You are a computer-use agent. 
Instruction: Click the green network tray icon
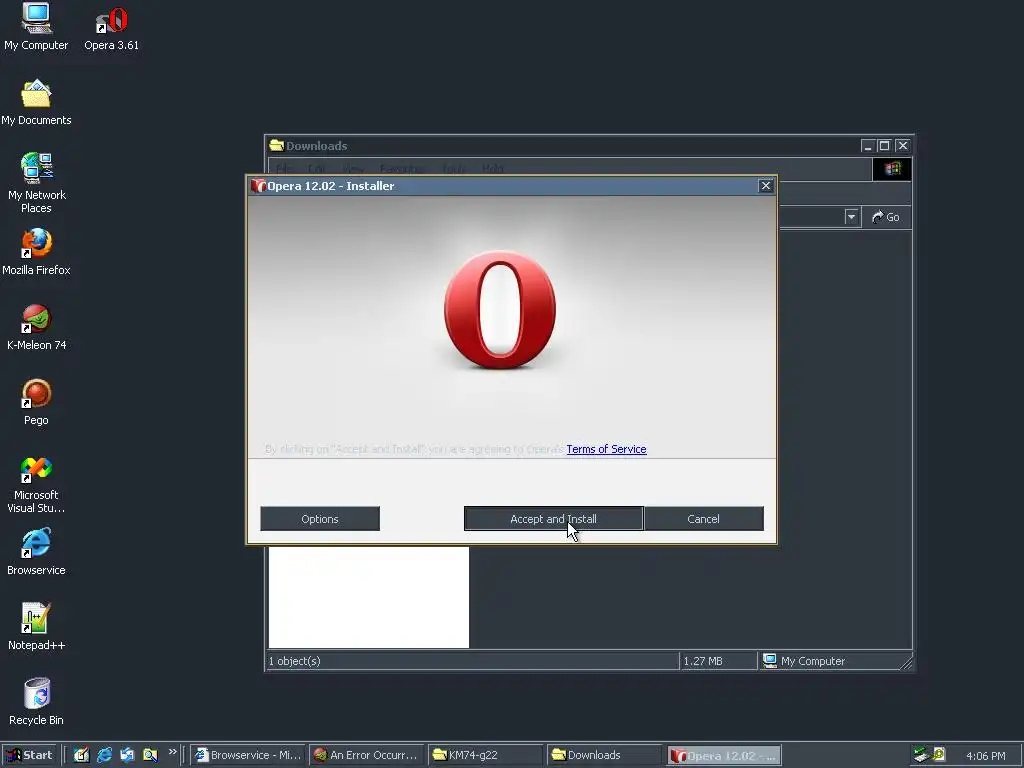click(x=921, y=755)
